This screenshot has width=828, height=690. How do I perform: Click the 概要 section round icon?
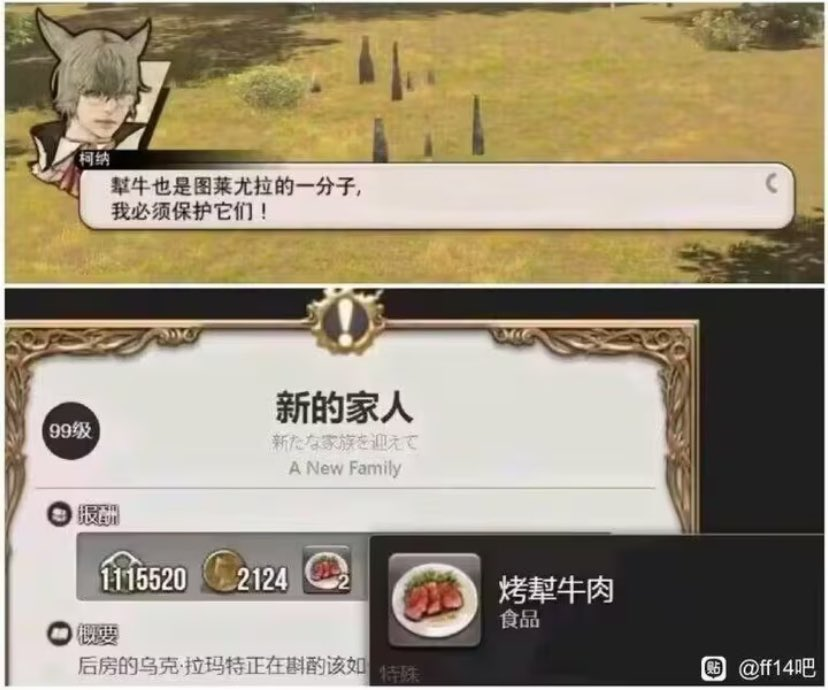point(59,634)
